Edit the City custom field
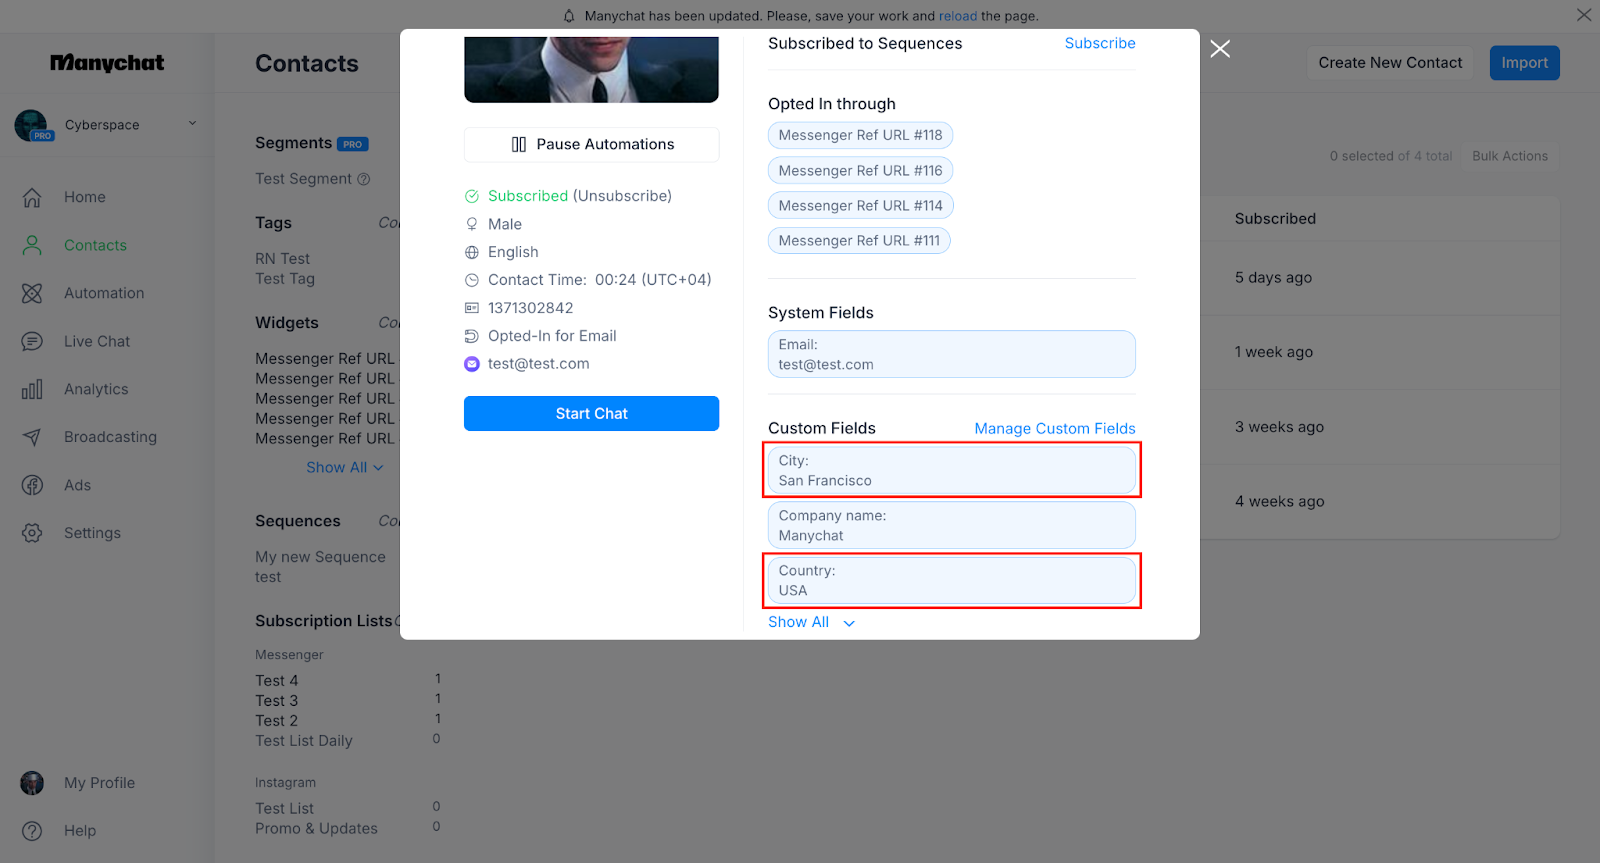The image size is (1600, 863). coord(951,471)
